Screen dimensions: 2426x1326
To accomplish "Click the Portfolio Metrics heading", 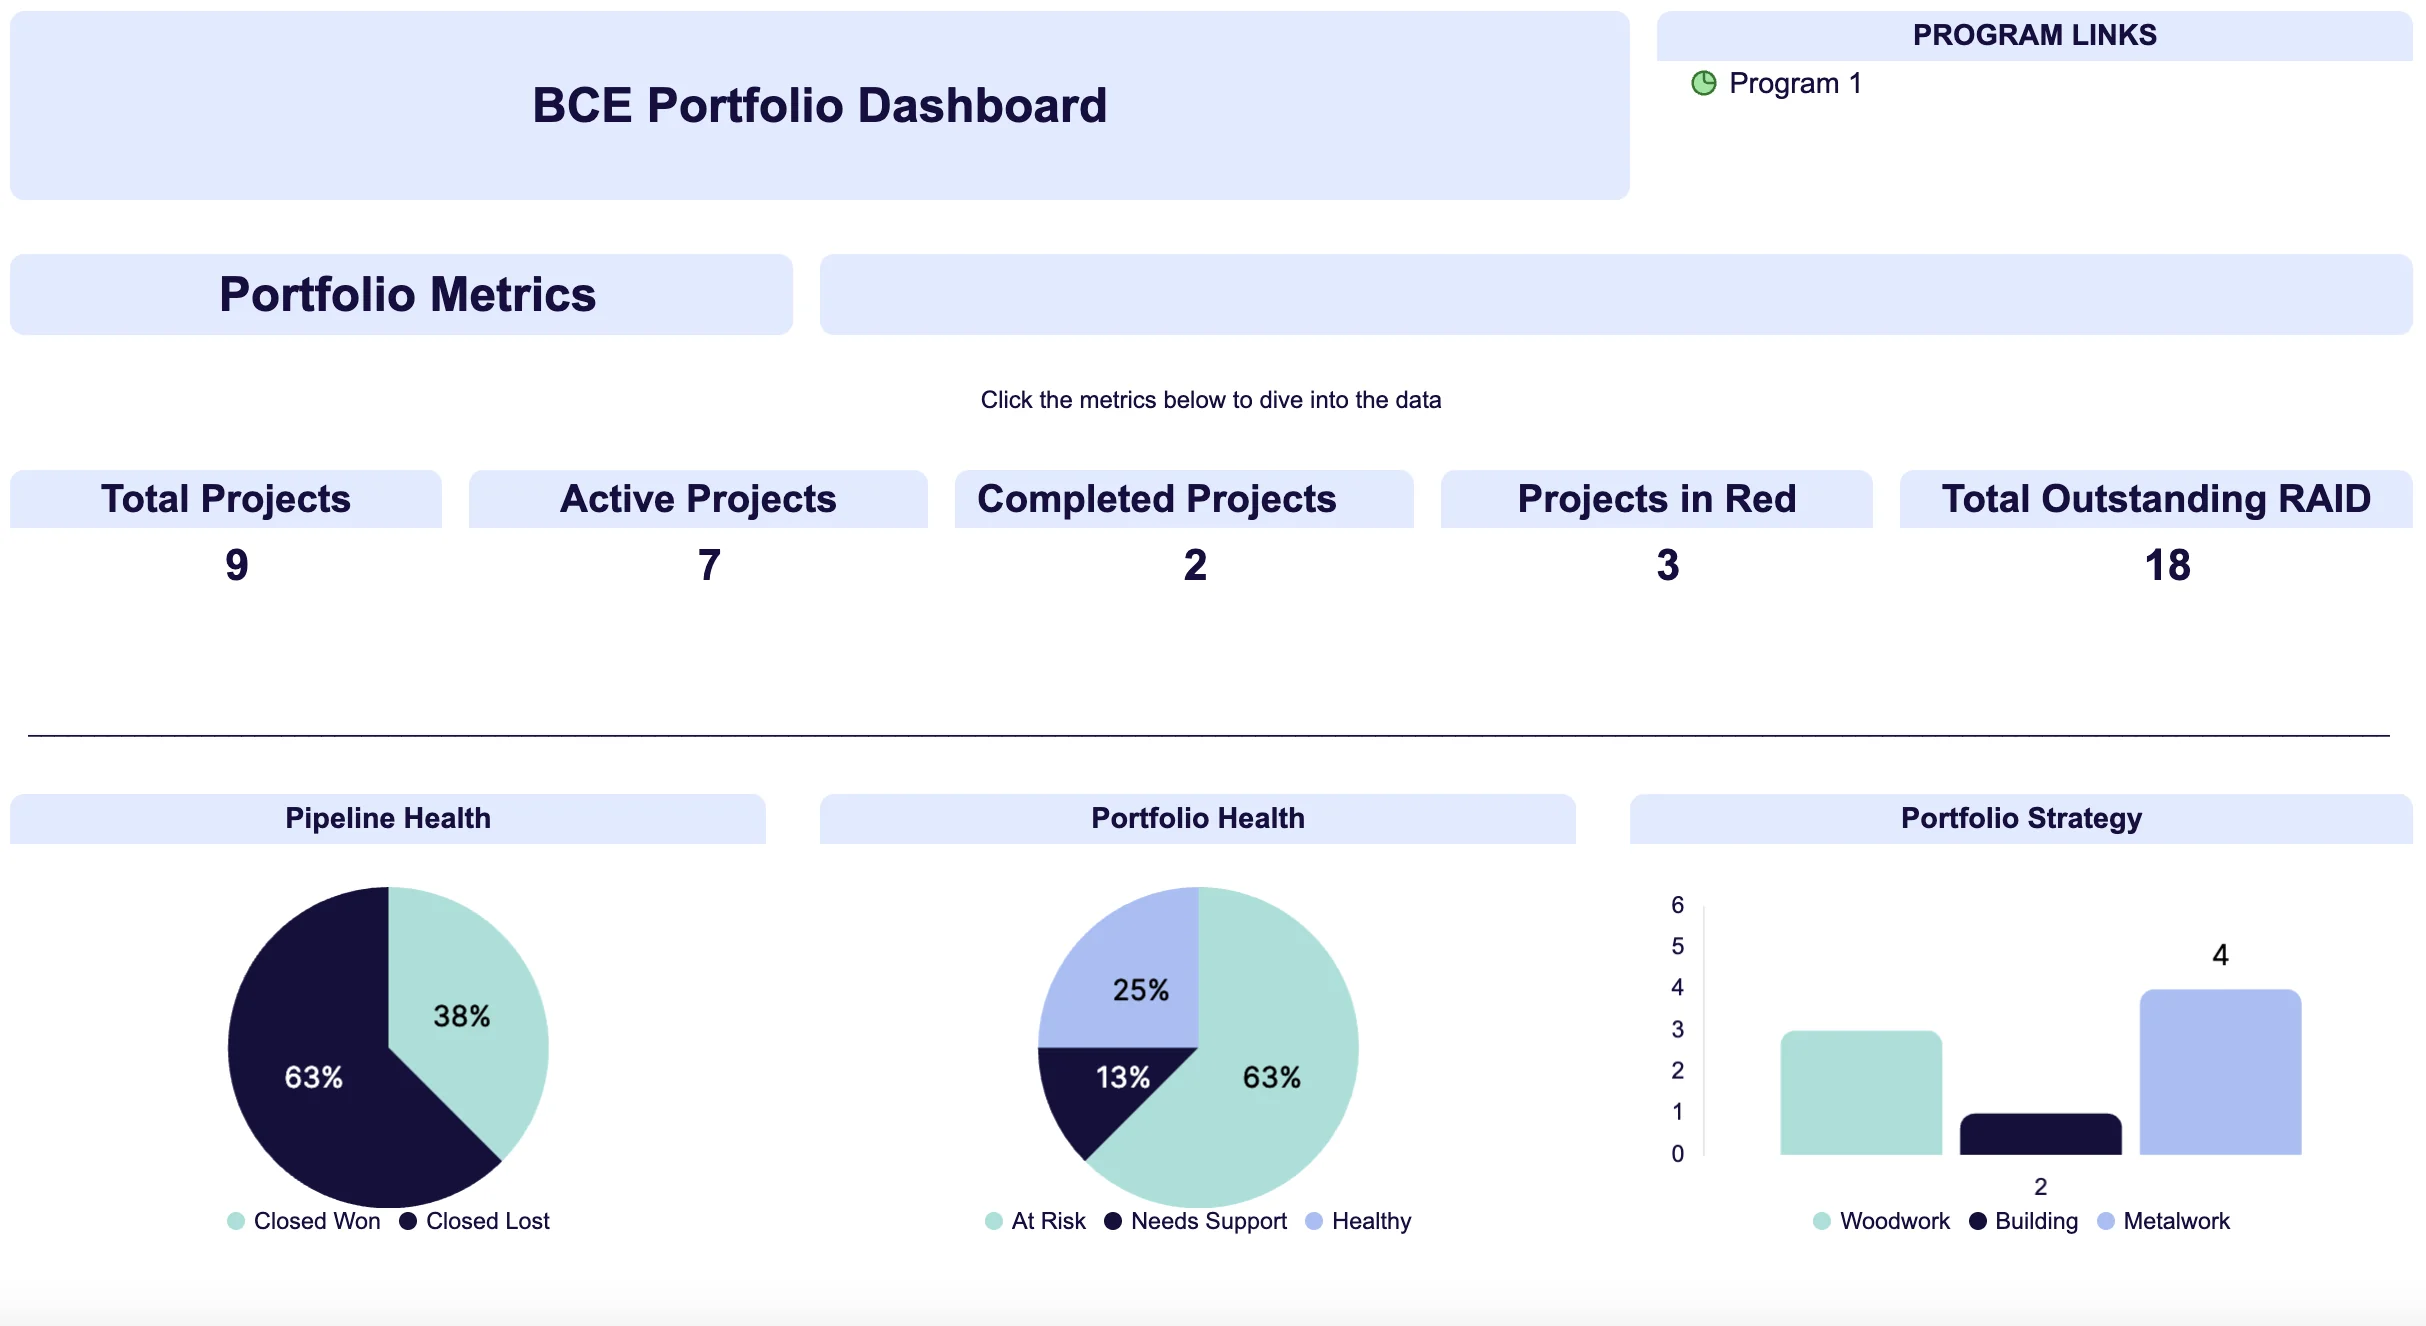I will tap(407, 294).
